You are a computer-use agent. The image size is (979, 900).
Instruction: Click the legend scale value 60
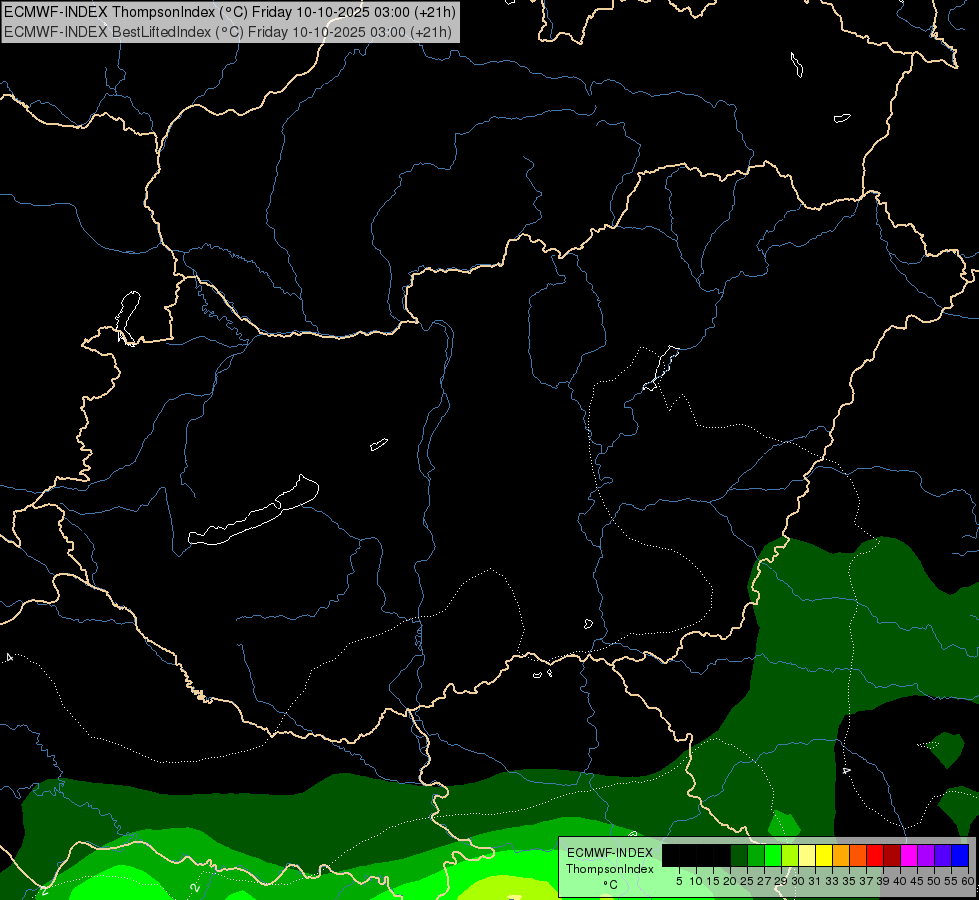click(967, 881)
